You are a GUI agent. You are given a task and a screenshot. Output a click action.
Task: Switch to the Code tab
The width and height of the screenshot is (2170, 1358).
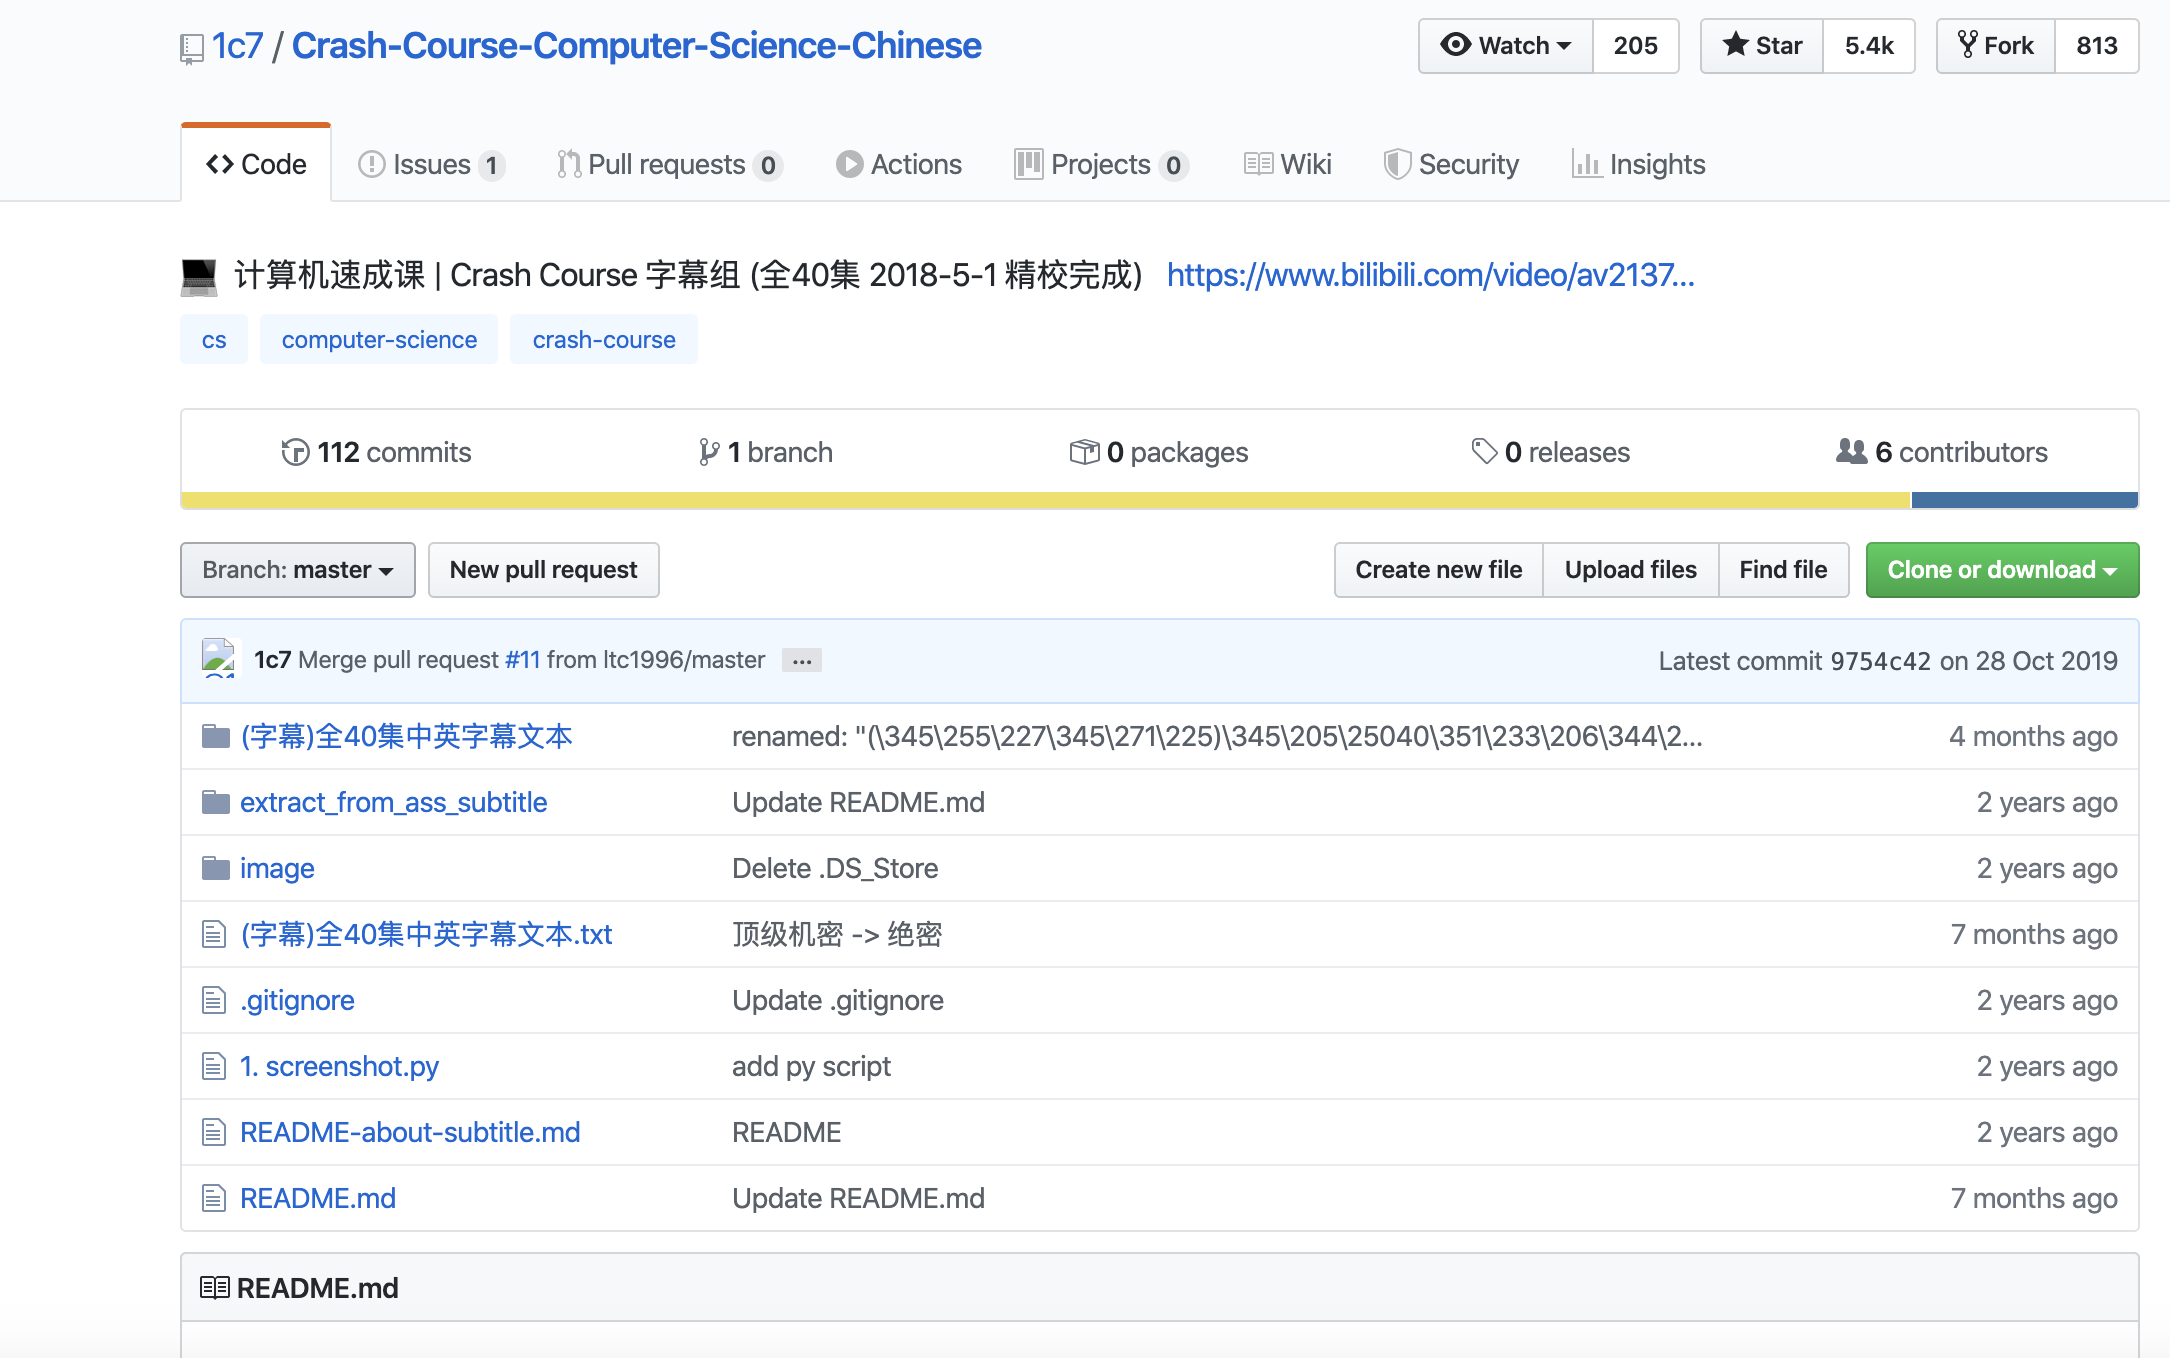coord(256,164)
